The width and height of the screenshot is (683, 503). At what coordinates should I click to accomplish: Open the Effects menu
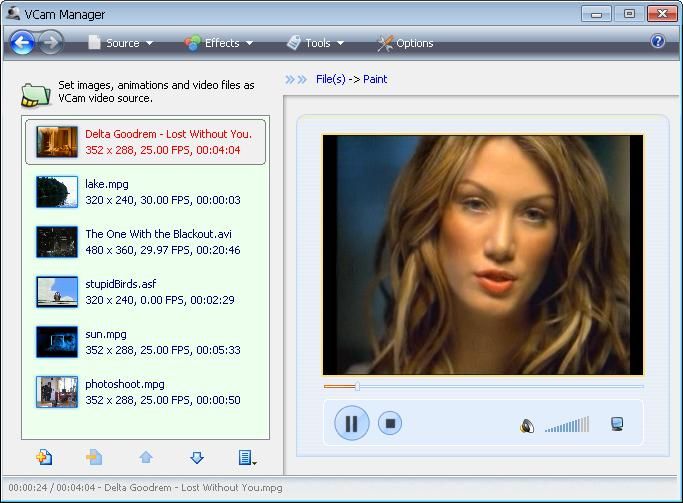click(219, 43)
